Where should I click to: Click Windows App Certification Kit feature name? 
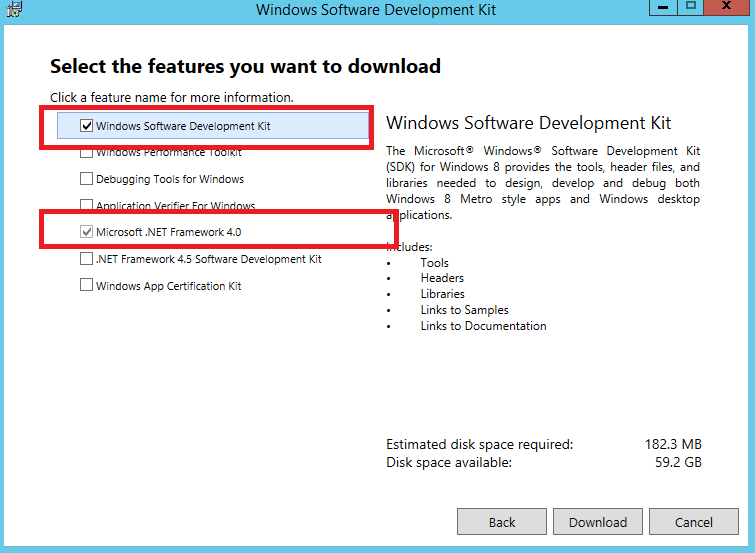[169, 286]
